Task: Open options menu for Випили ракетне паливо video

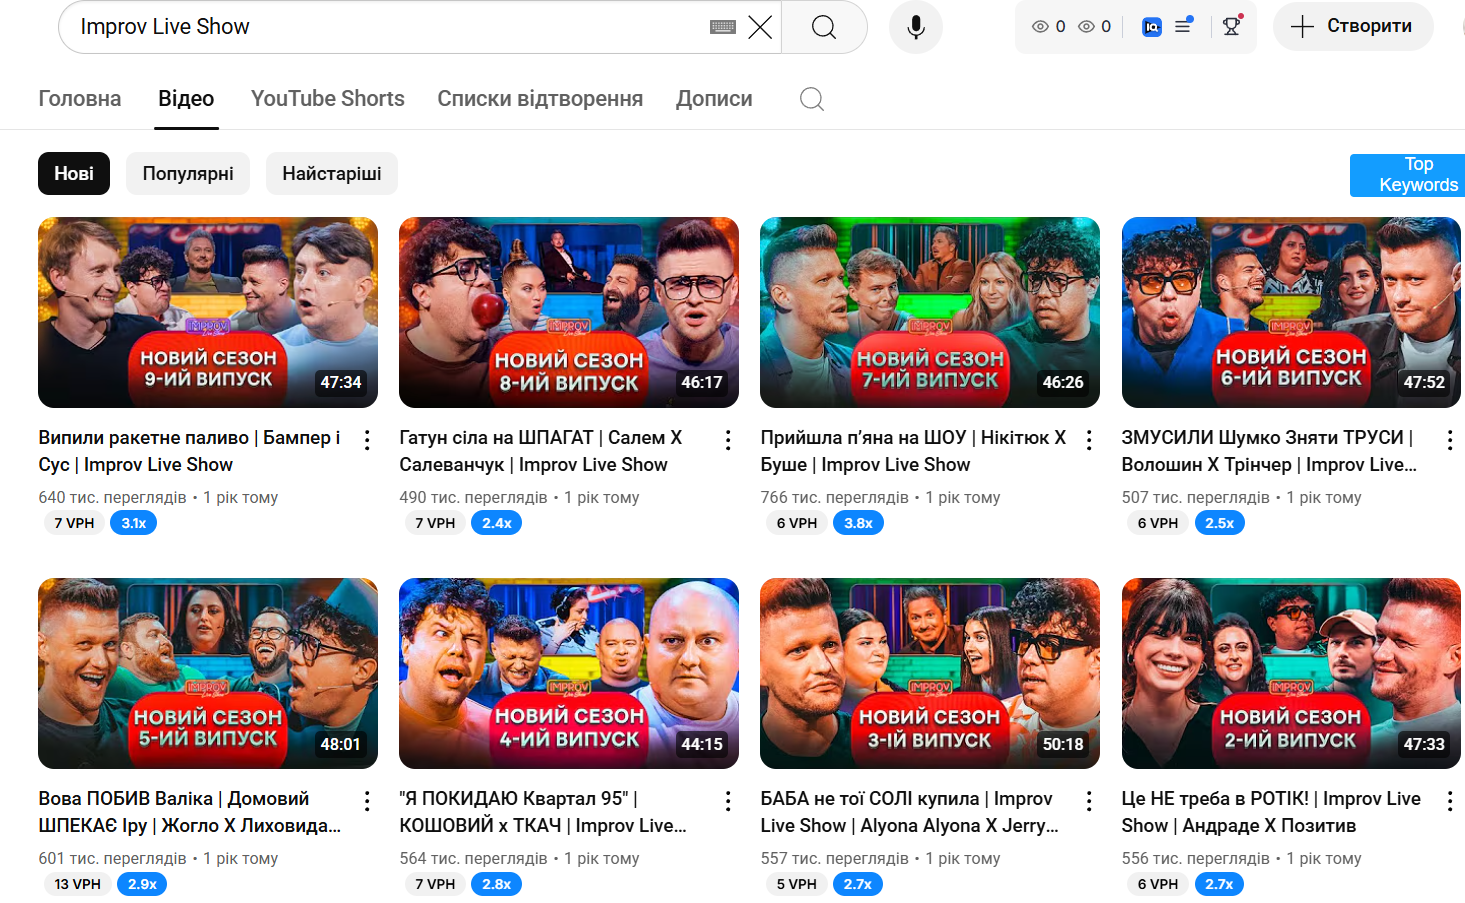Action: [x=367, y=440]
